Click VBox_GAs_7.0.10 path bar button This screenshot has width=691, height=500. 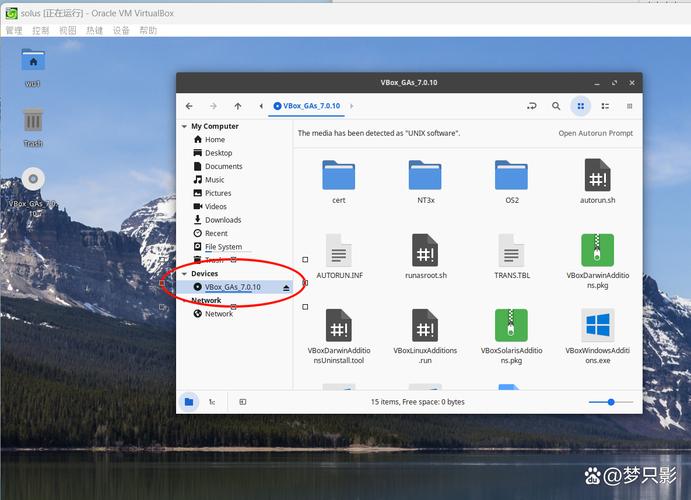pyautogui.click(x=307, y=106)
